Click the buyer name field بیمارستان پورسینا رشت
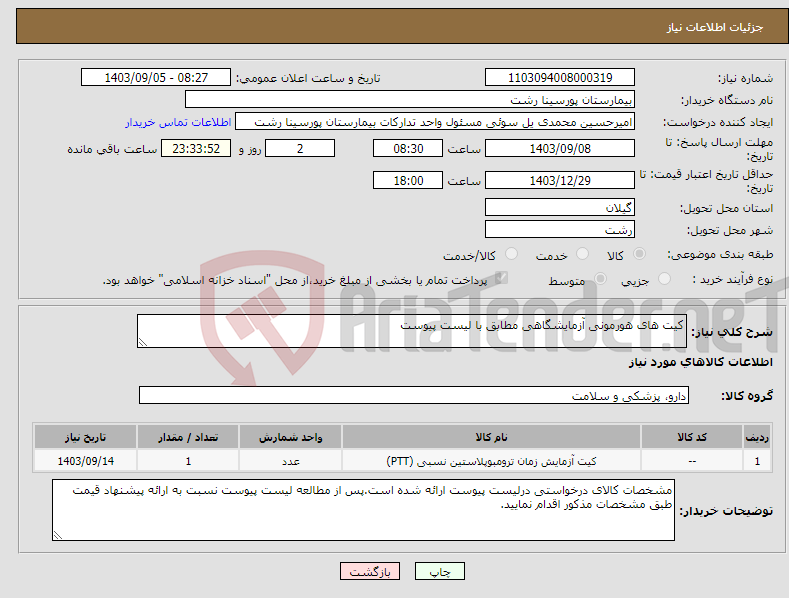 pos(410,100)
